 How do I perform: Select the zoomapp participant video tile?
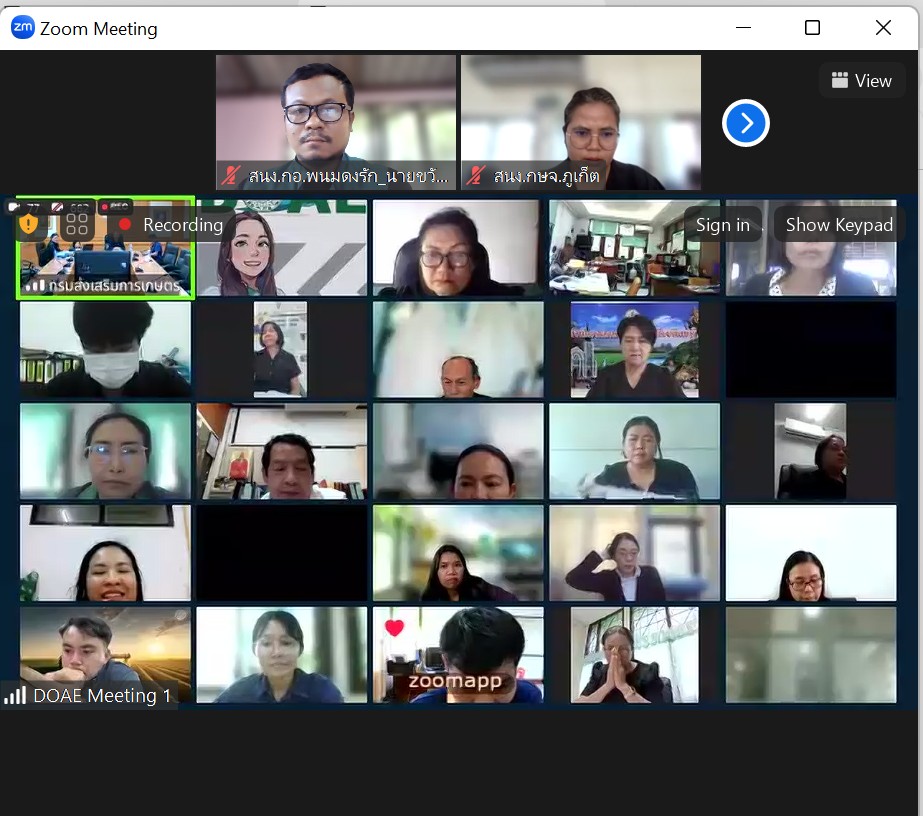458,655
